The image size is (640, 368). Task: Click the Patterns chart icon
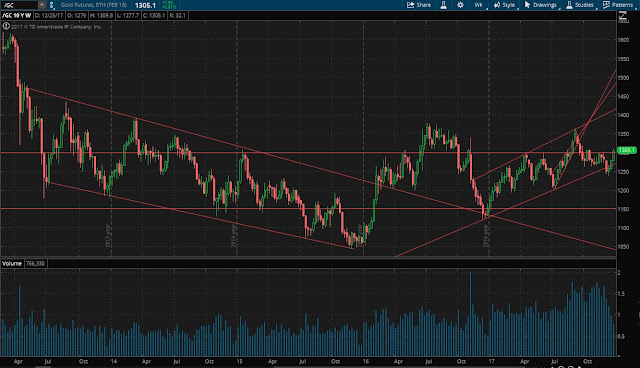coord(606,5)
